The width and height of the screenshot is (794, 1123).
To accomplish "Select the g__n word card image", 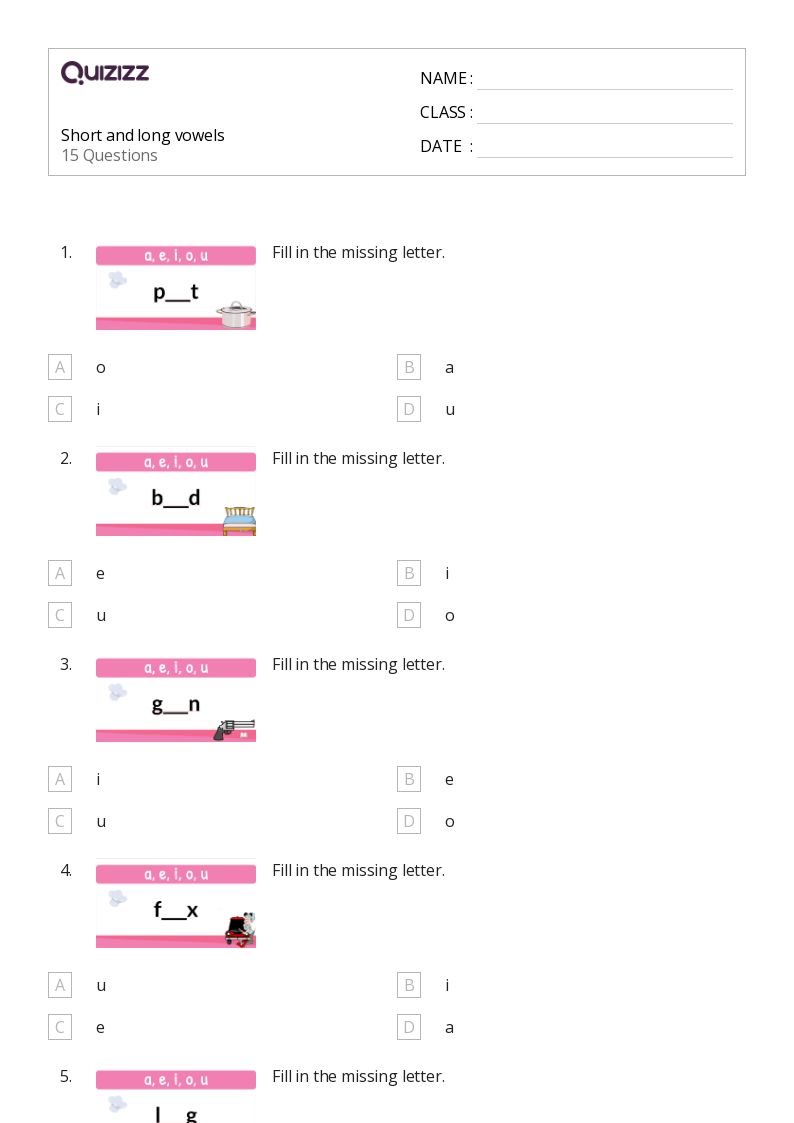I will (x=176, y=699).
